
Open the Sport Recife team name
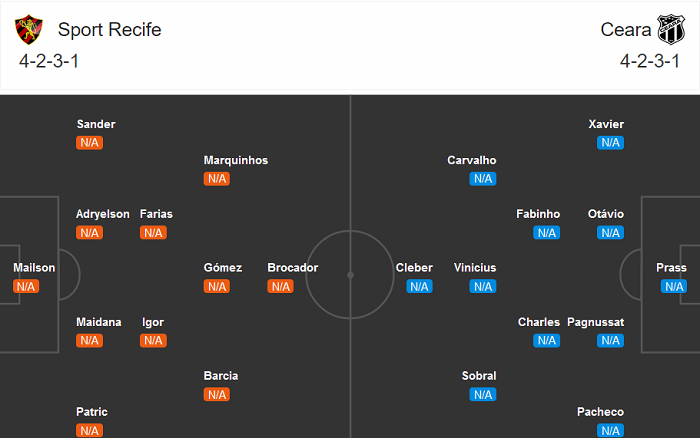coord(109,30)
